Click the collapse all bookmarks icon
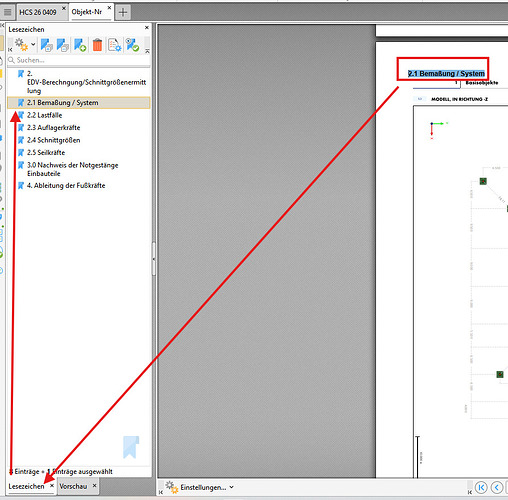Image resolution: width=508 pixels, height=500 pixels. tap(63, 45)
